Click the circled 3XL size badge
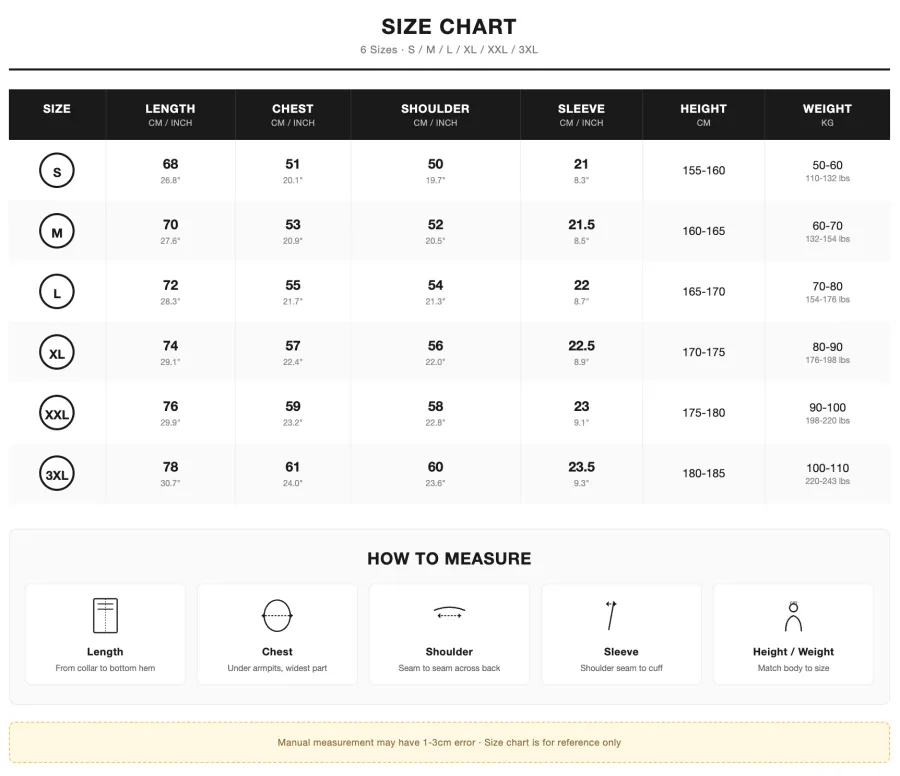 tap(57, 474)
